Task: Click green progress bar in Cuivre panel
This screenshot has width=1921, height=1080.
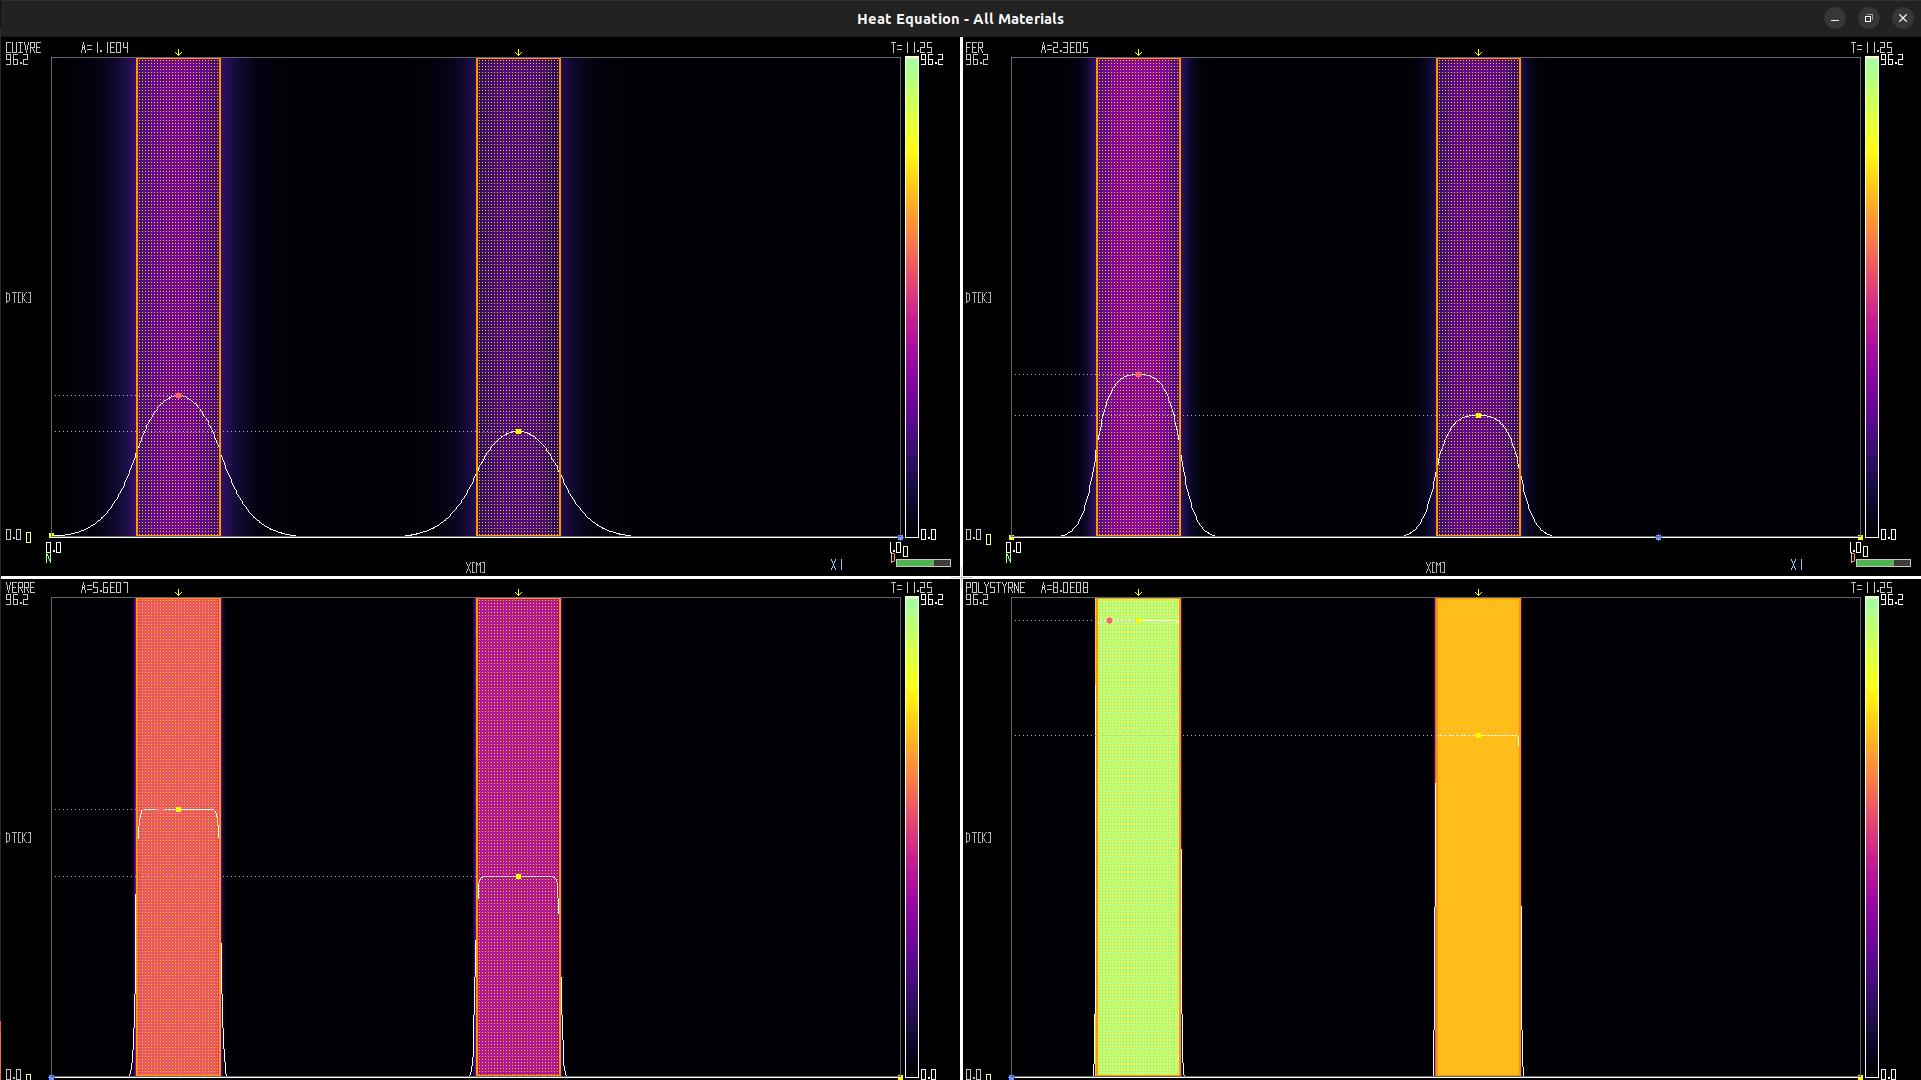Action: pyautogui.click(x=922, y=563)
